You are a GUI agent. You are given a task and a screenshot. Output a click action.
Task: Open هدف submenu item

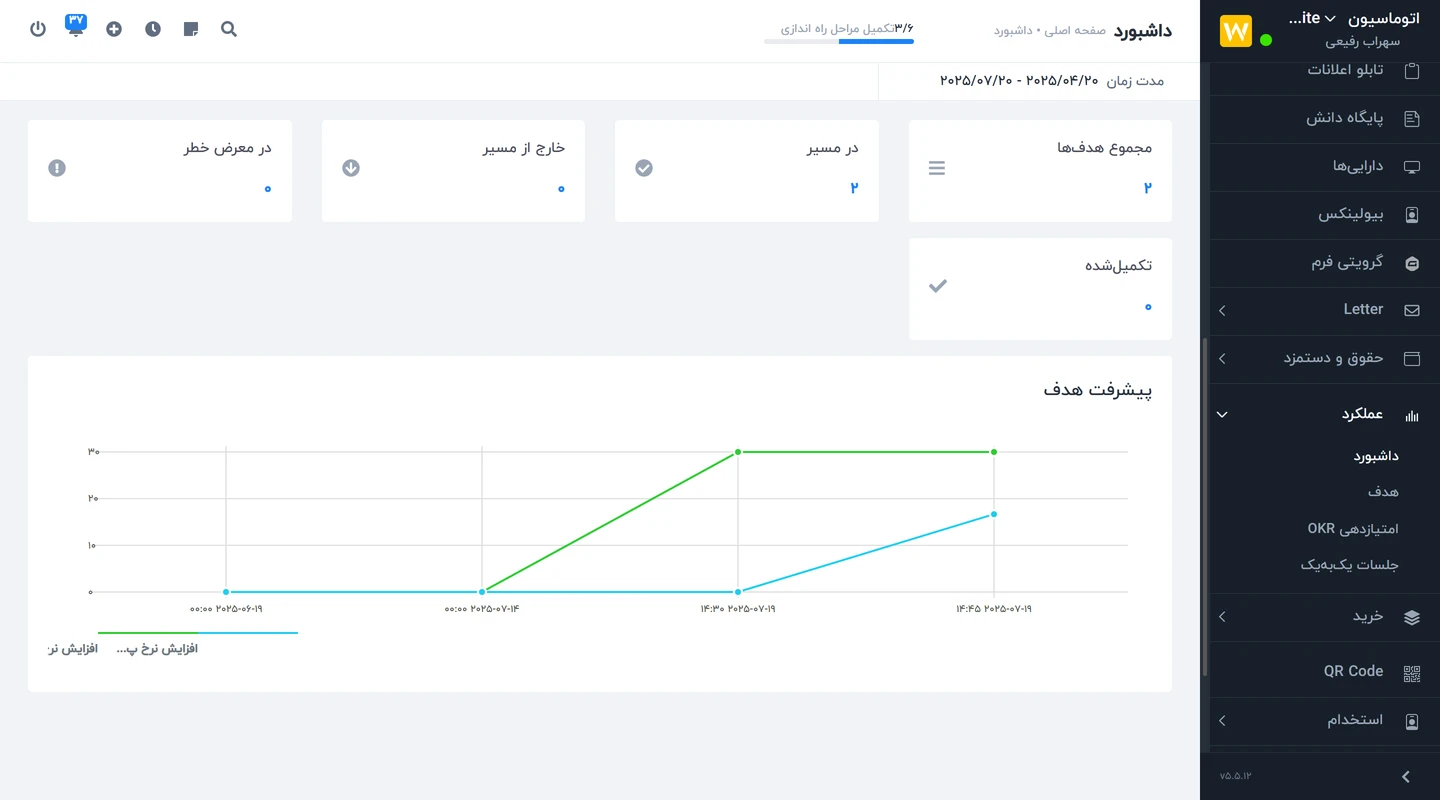(1383, 492)
